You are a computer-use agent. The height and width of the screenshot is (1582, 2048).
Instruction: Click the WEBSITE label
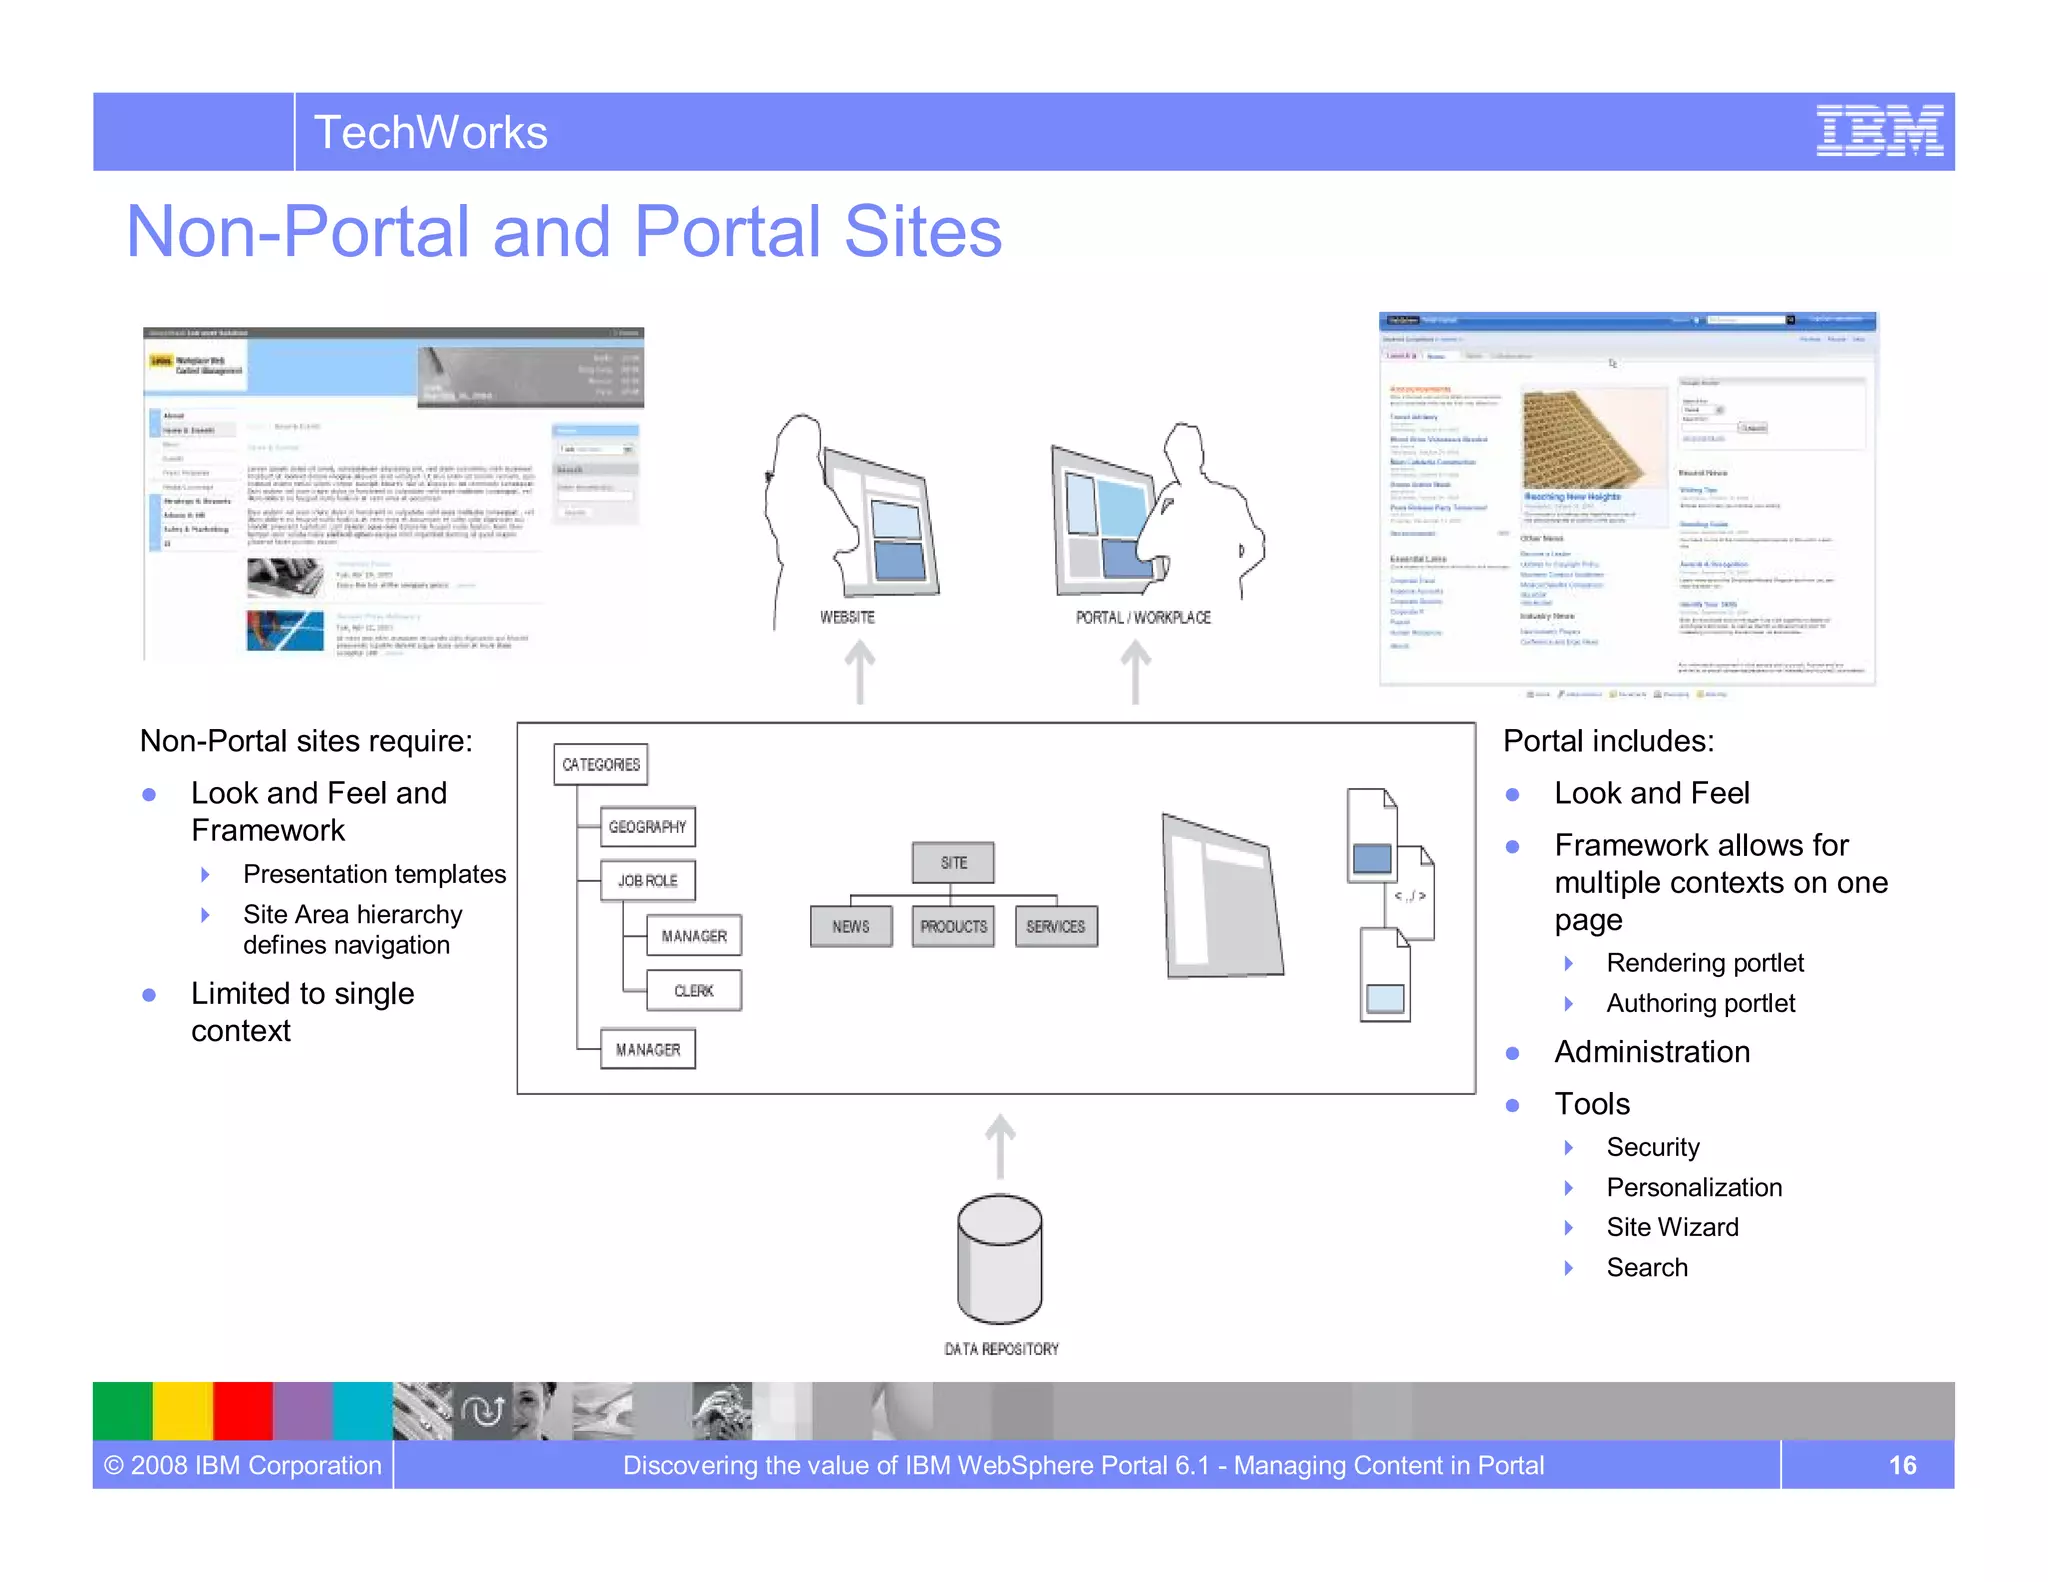tap(847, 617)
